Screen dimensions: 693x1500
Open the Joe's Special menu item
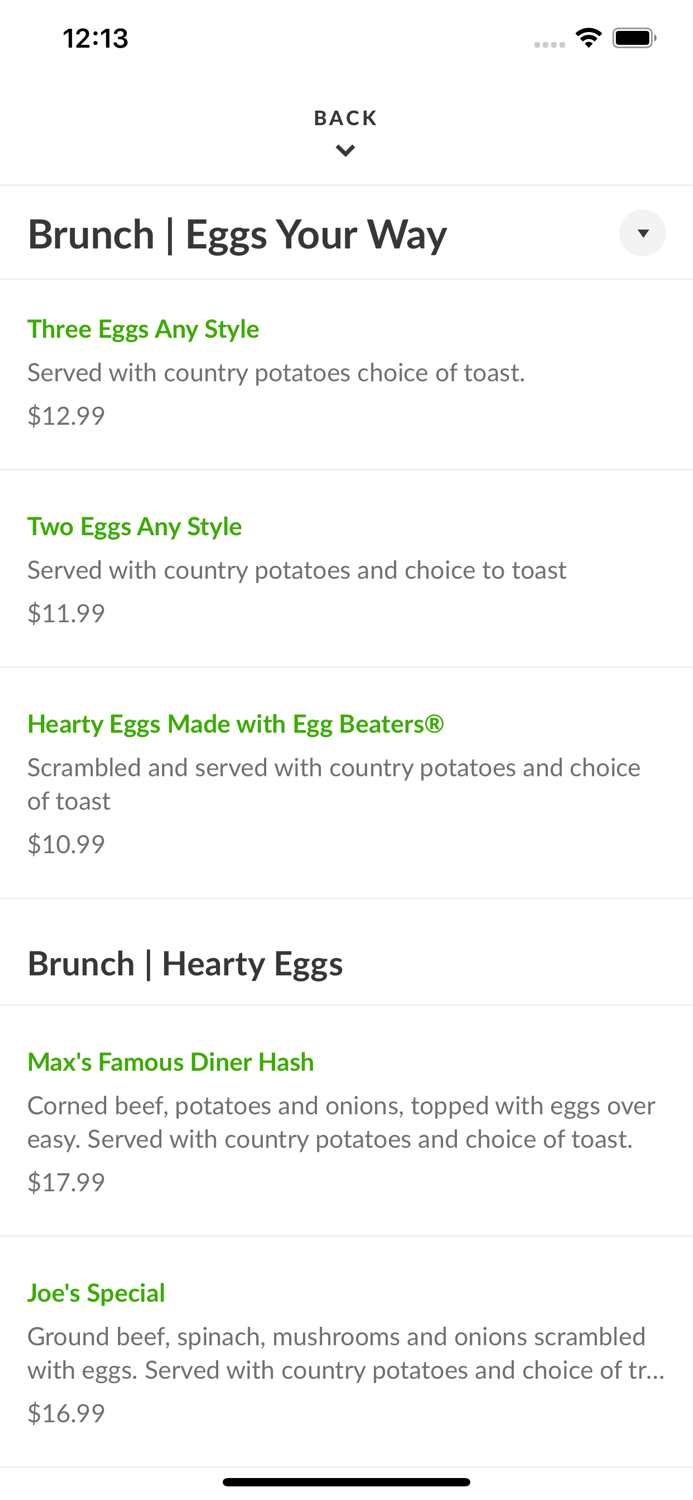(96, 1293)
